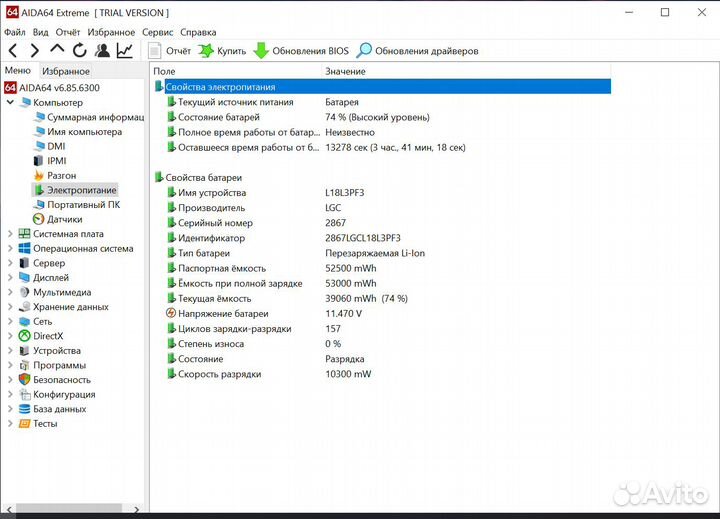
Task: Refresh the page with the circular arrow icon
Action: [x=80, y=50]
